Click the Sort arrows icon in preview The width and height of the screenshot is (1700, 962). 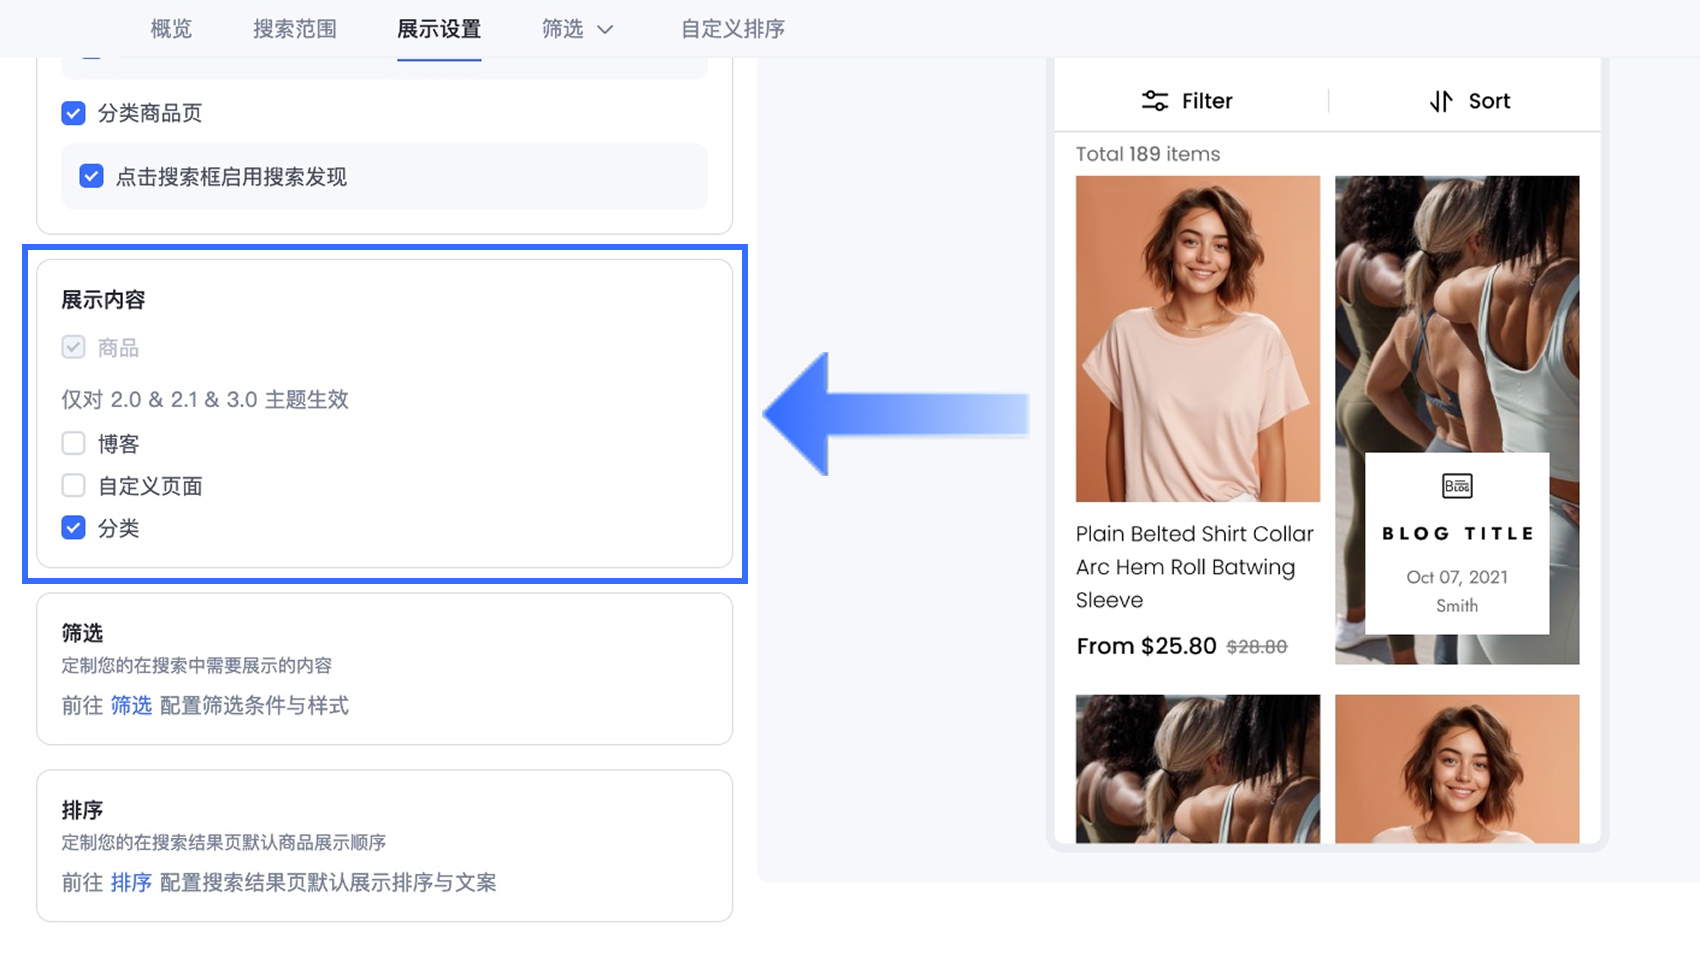[1441, 101]
